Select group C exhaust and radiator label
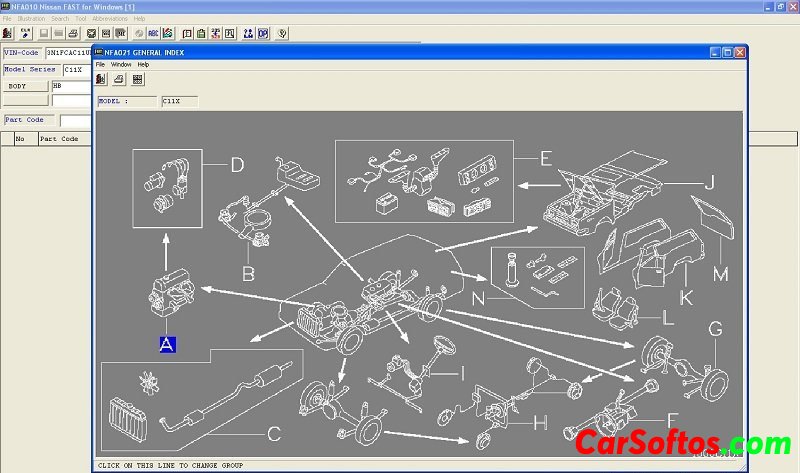The image size is (800, 473). (x=273, y=434)
